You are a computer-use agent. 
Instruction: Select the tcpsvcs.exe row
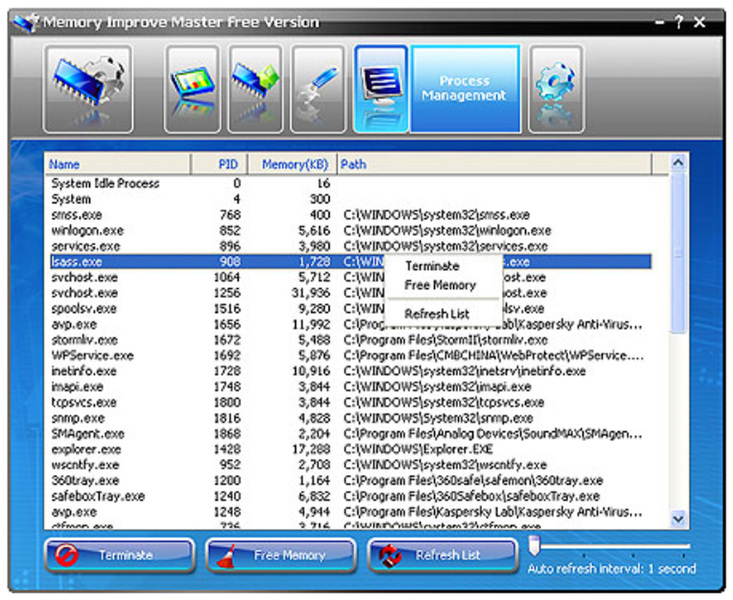click(x=351, y=402)
